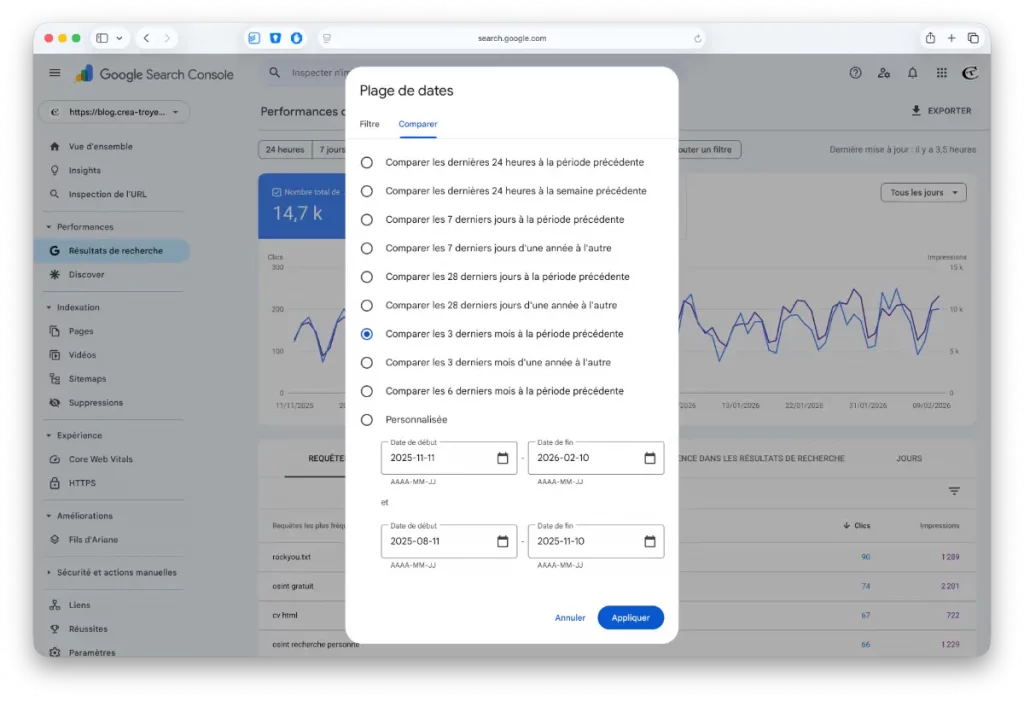Open the calendar picker for Date de début
This screenshot has height=701, width=1024.
(x=504, y=457)
